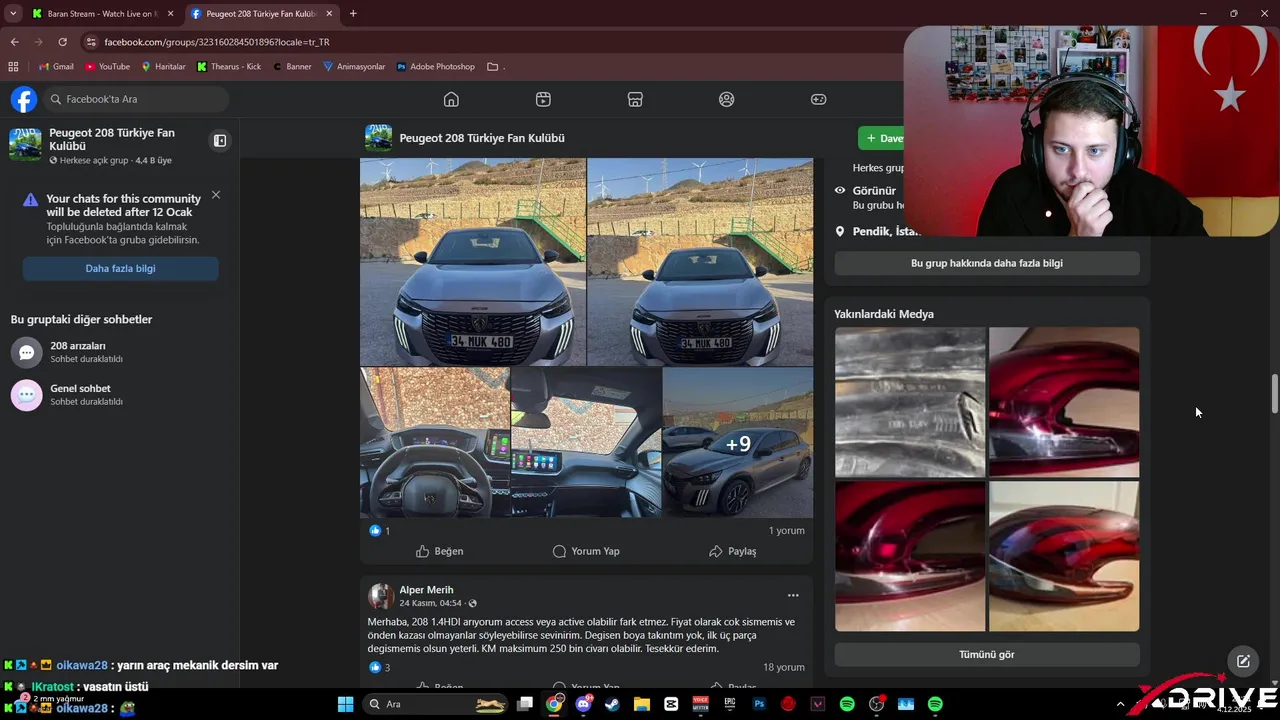Screen dimensions: 1280x720
Task: Open the Gmail bookmark
Action: point(56,67)
